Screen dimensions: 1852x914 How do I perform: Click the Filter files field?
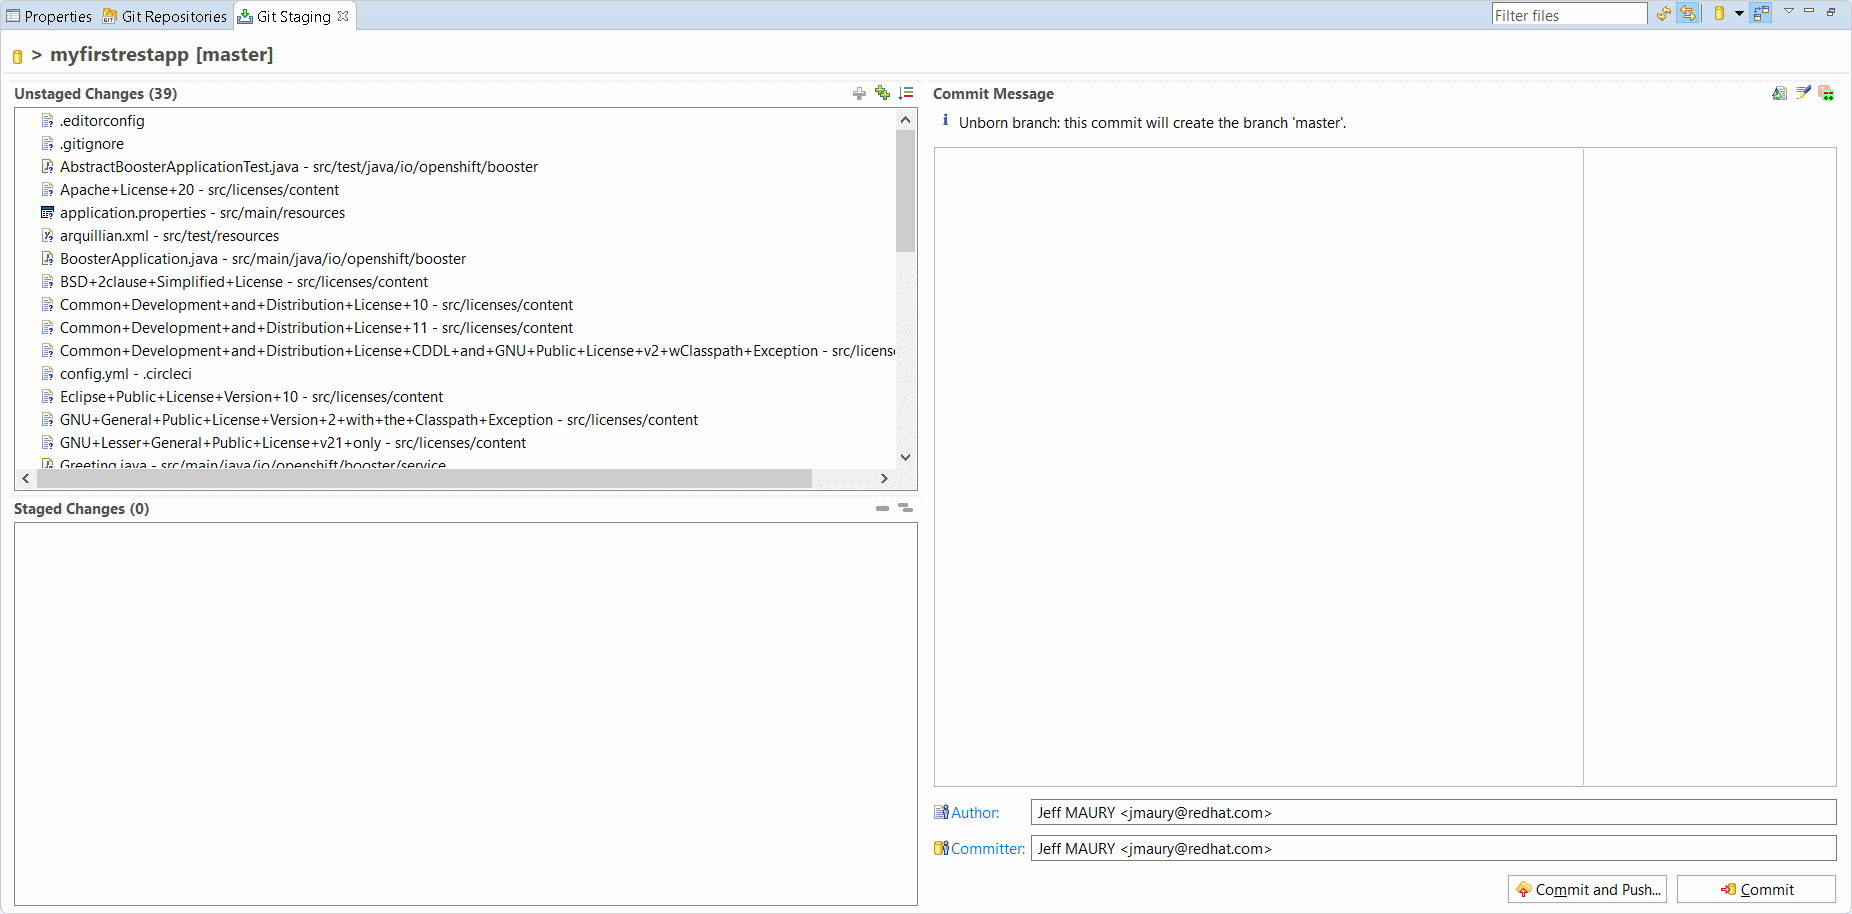pyautogui.click(x=1569, y=15)
